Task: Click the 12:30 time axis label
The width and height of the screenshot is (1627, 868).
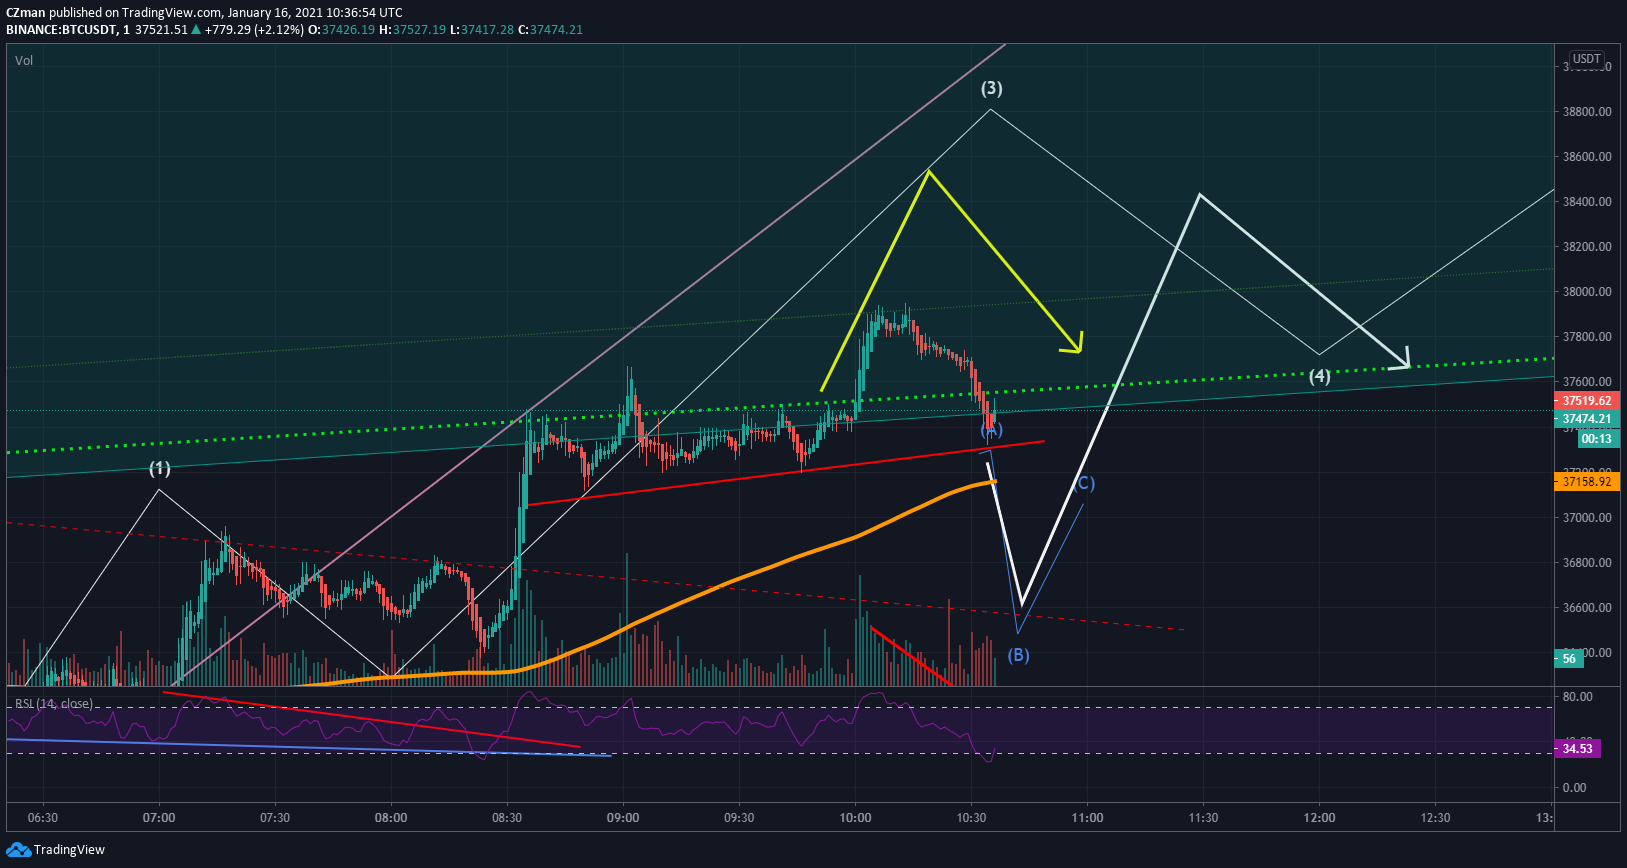Action: click(x=1435, y=818)
